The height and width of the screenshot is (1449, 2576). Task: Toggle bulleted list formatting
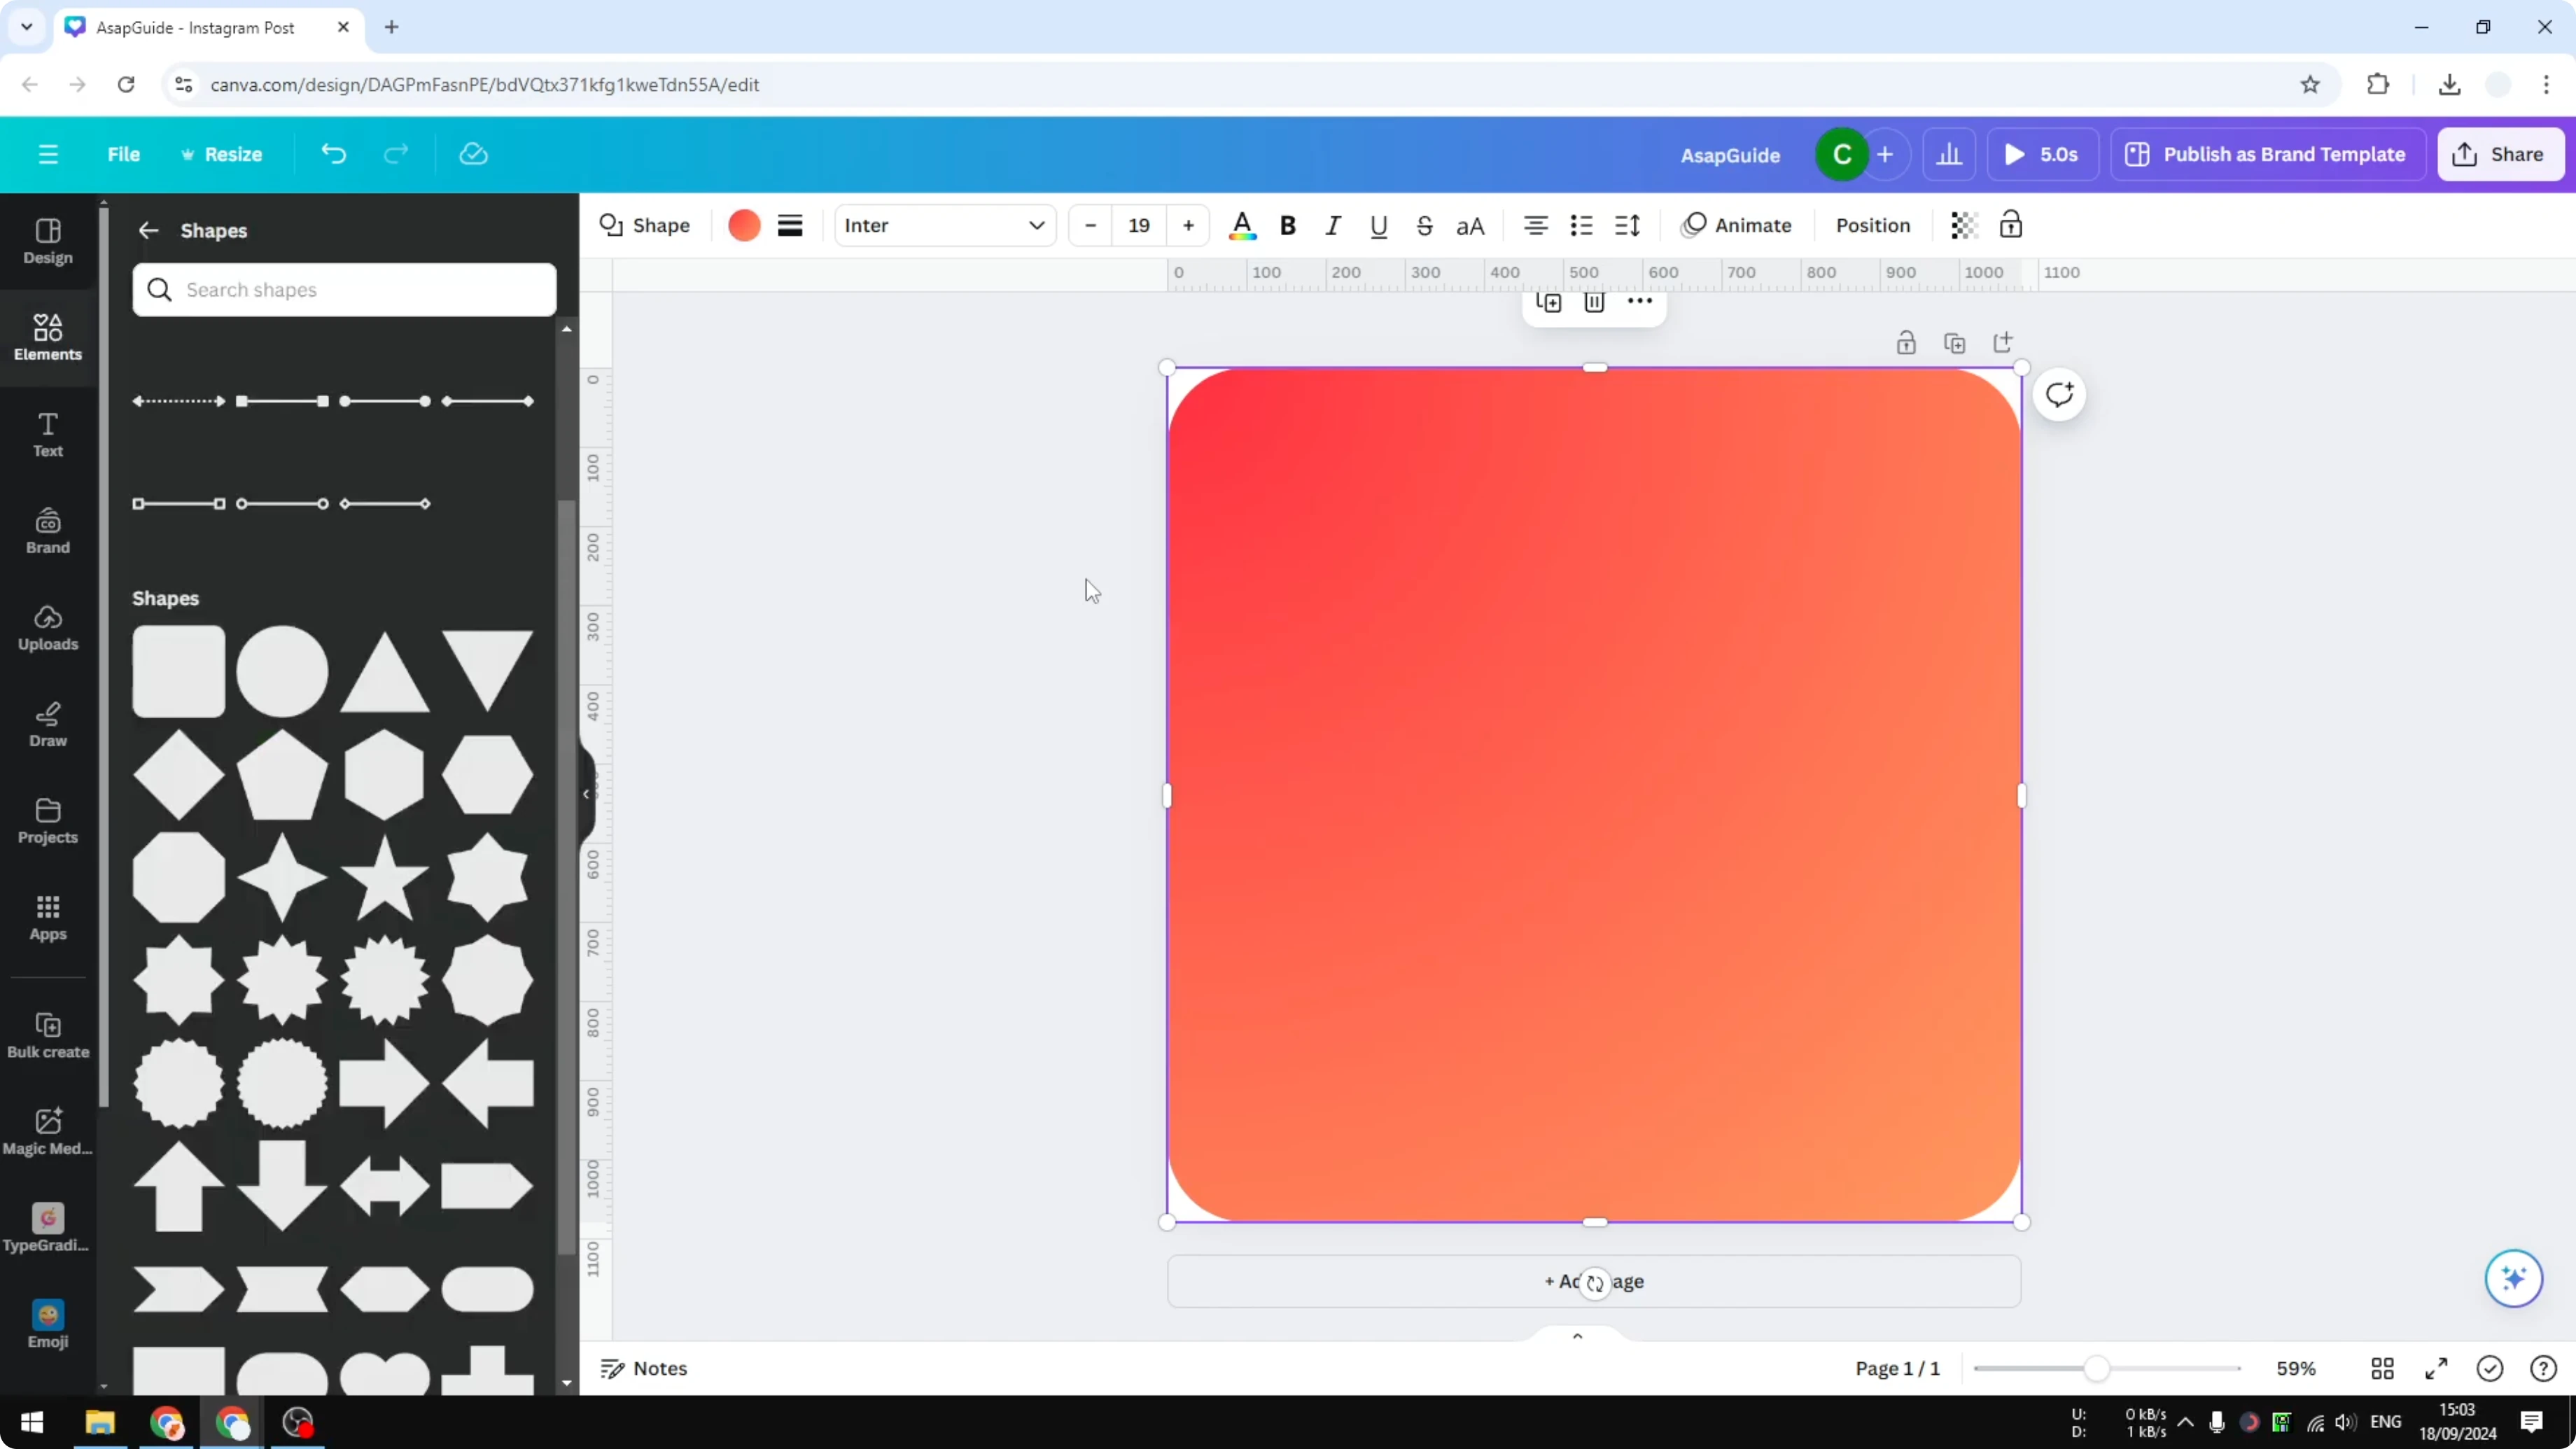tap(1581, 225)
